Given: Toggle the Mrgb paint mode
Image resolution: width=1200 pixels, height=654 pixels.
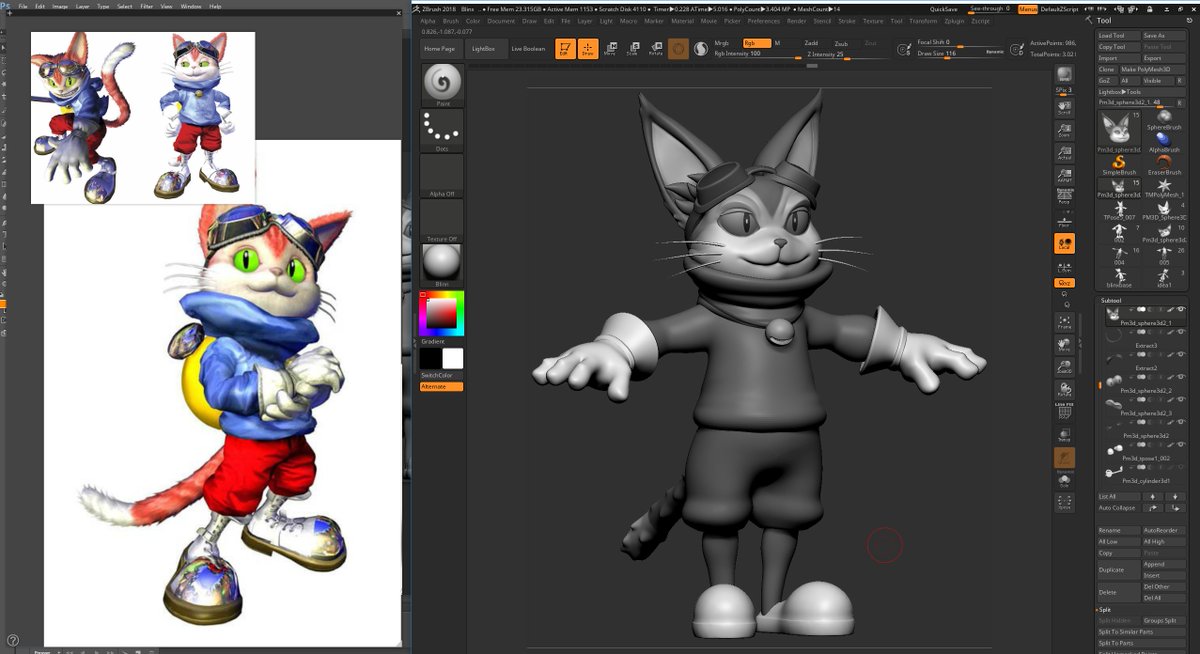Looking at the screenshot, I should pos(726,44).
